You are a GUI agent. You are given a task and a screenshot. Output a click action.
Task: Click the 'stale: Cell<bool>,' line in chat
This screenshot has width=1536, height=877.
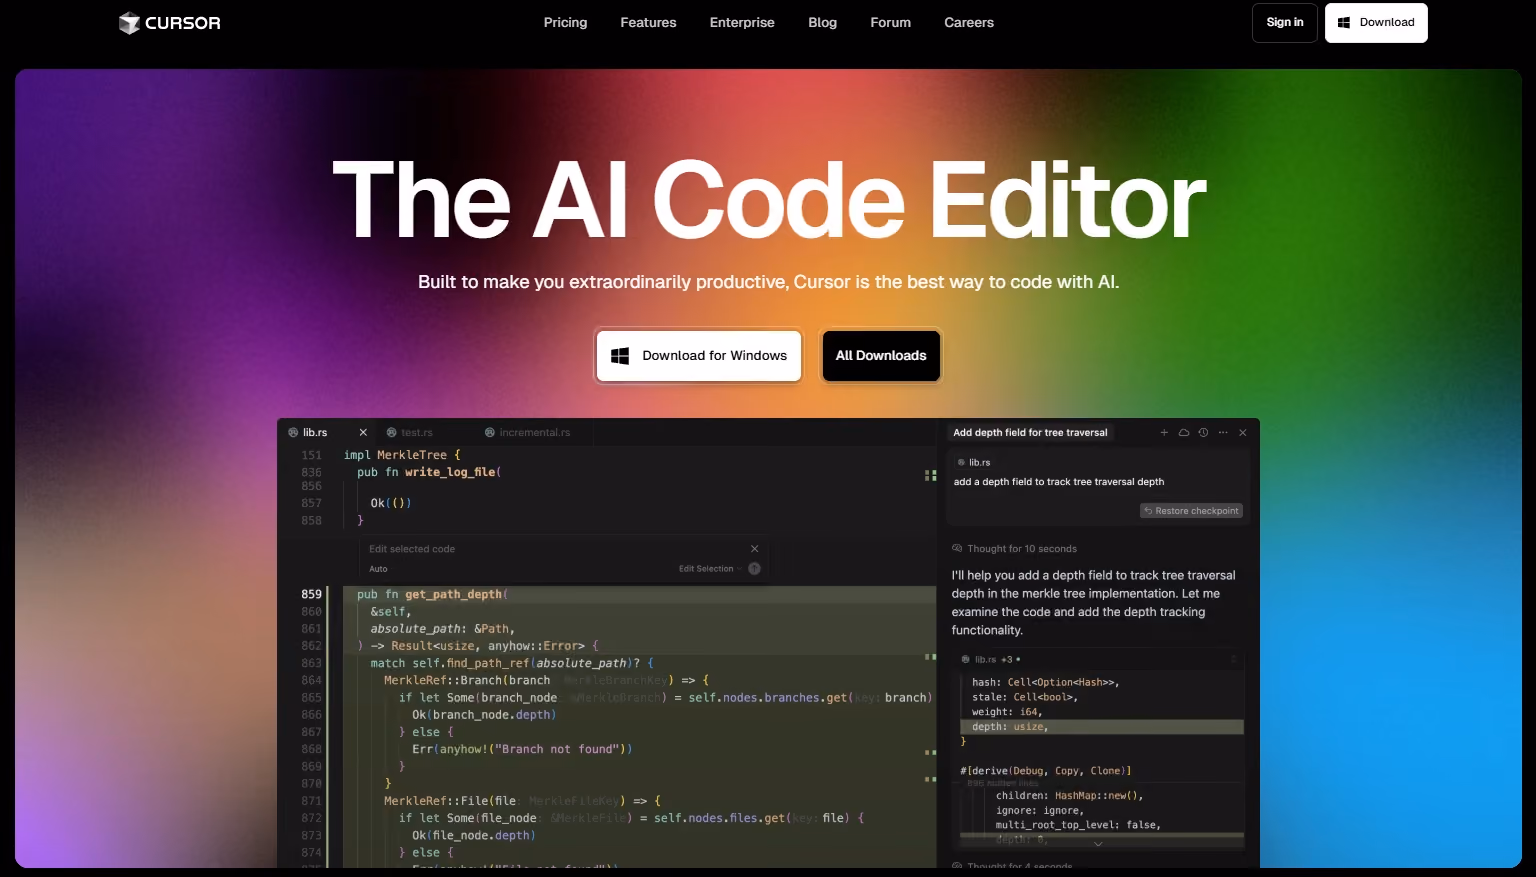pos(1025,697)
